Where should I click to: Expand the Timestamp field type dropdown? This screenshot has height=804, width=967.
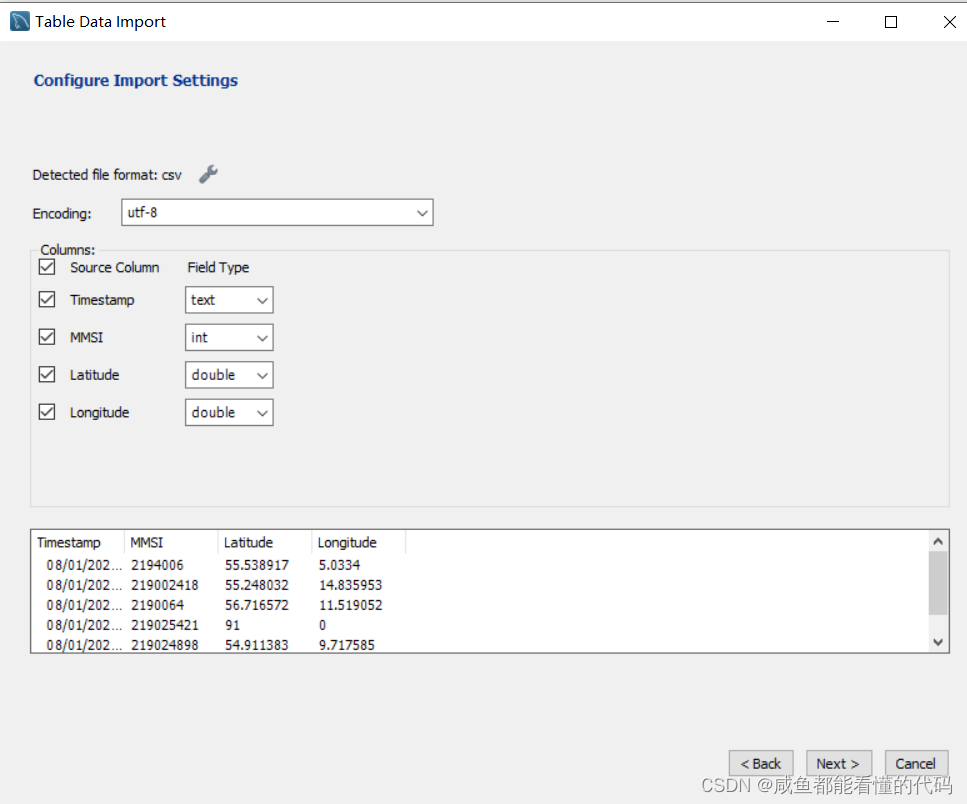(x=229, y=300)
